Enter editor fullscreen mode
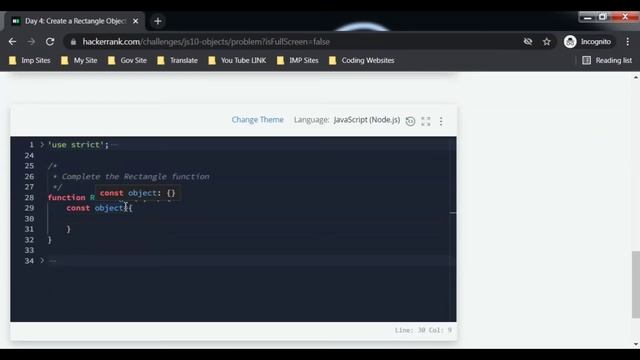 (x=426, y=121)
